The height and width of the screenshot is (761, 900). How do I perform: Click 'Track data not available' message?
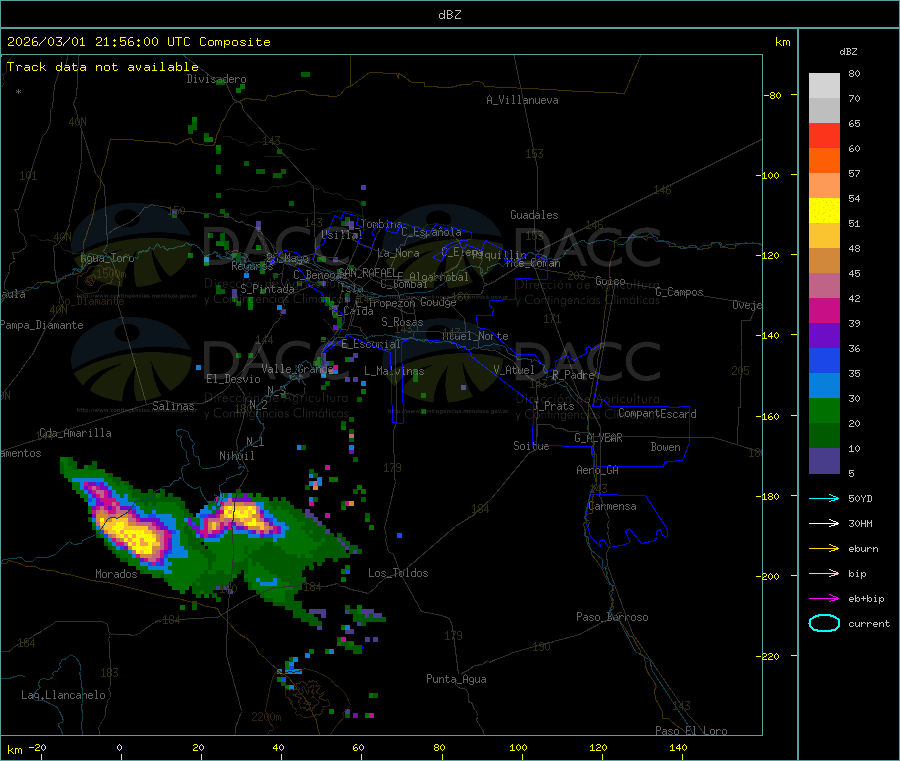102,67
